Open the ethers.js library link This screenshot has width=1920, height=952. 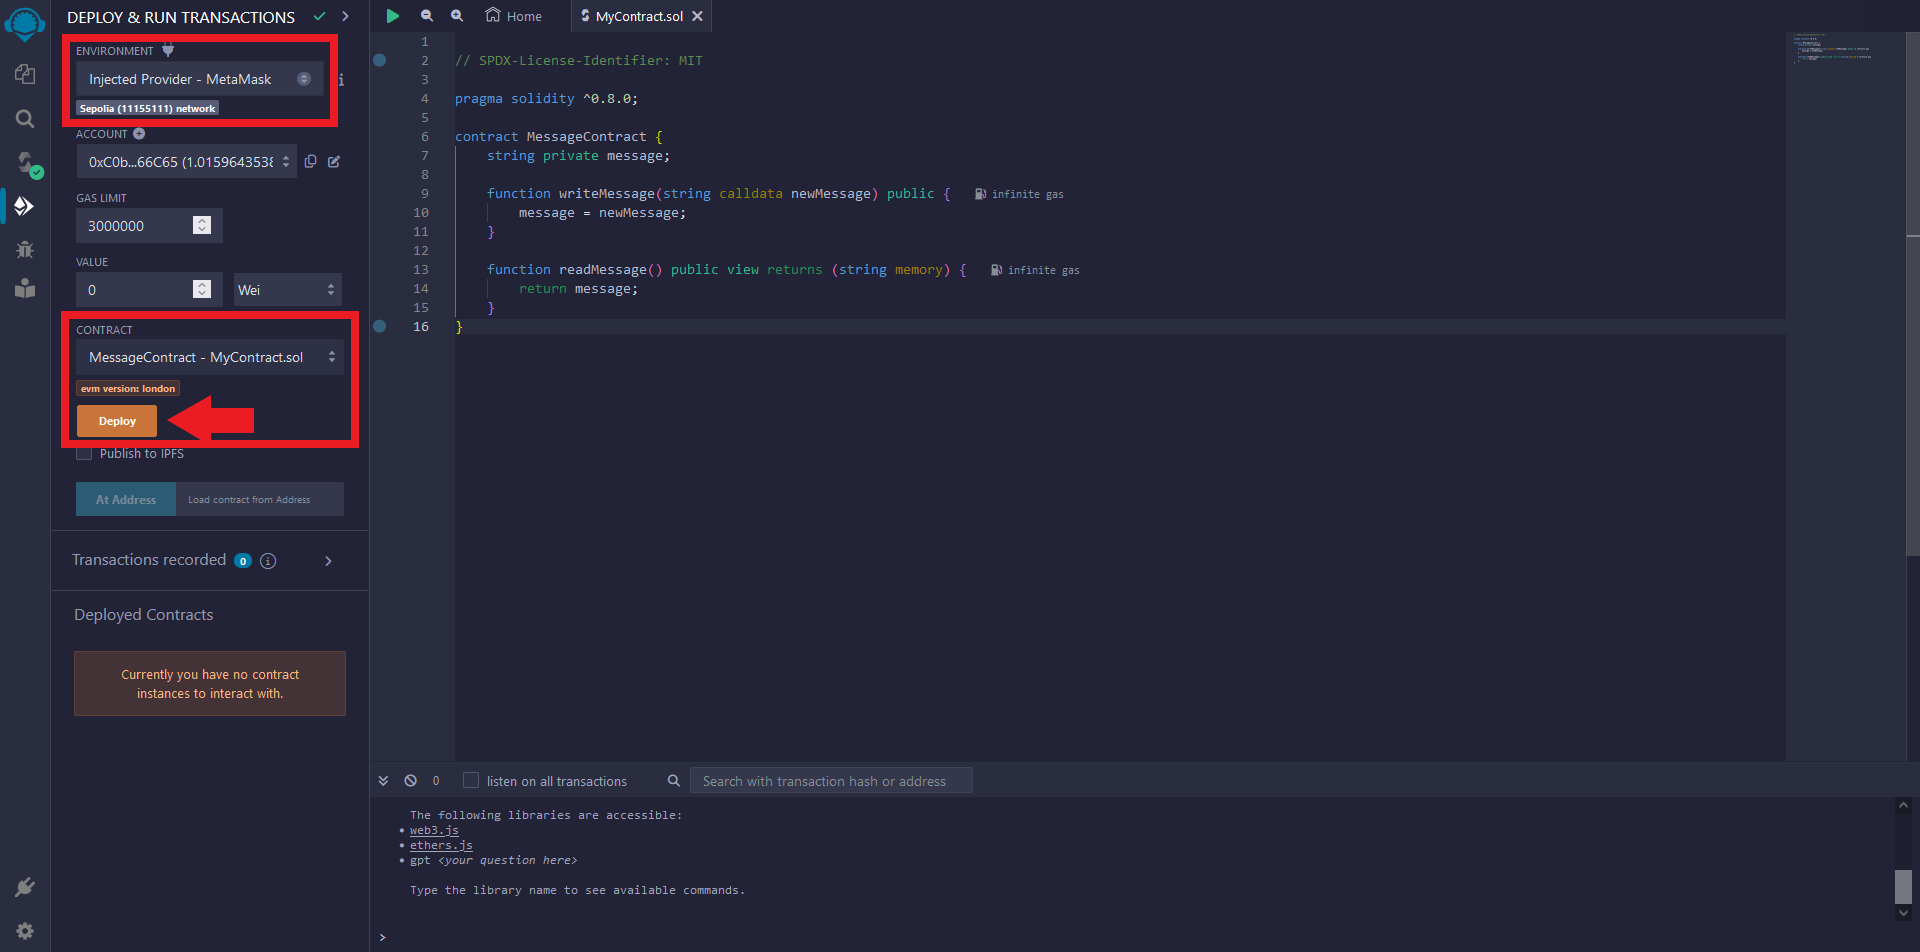(x=441, y=845)
